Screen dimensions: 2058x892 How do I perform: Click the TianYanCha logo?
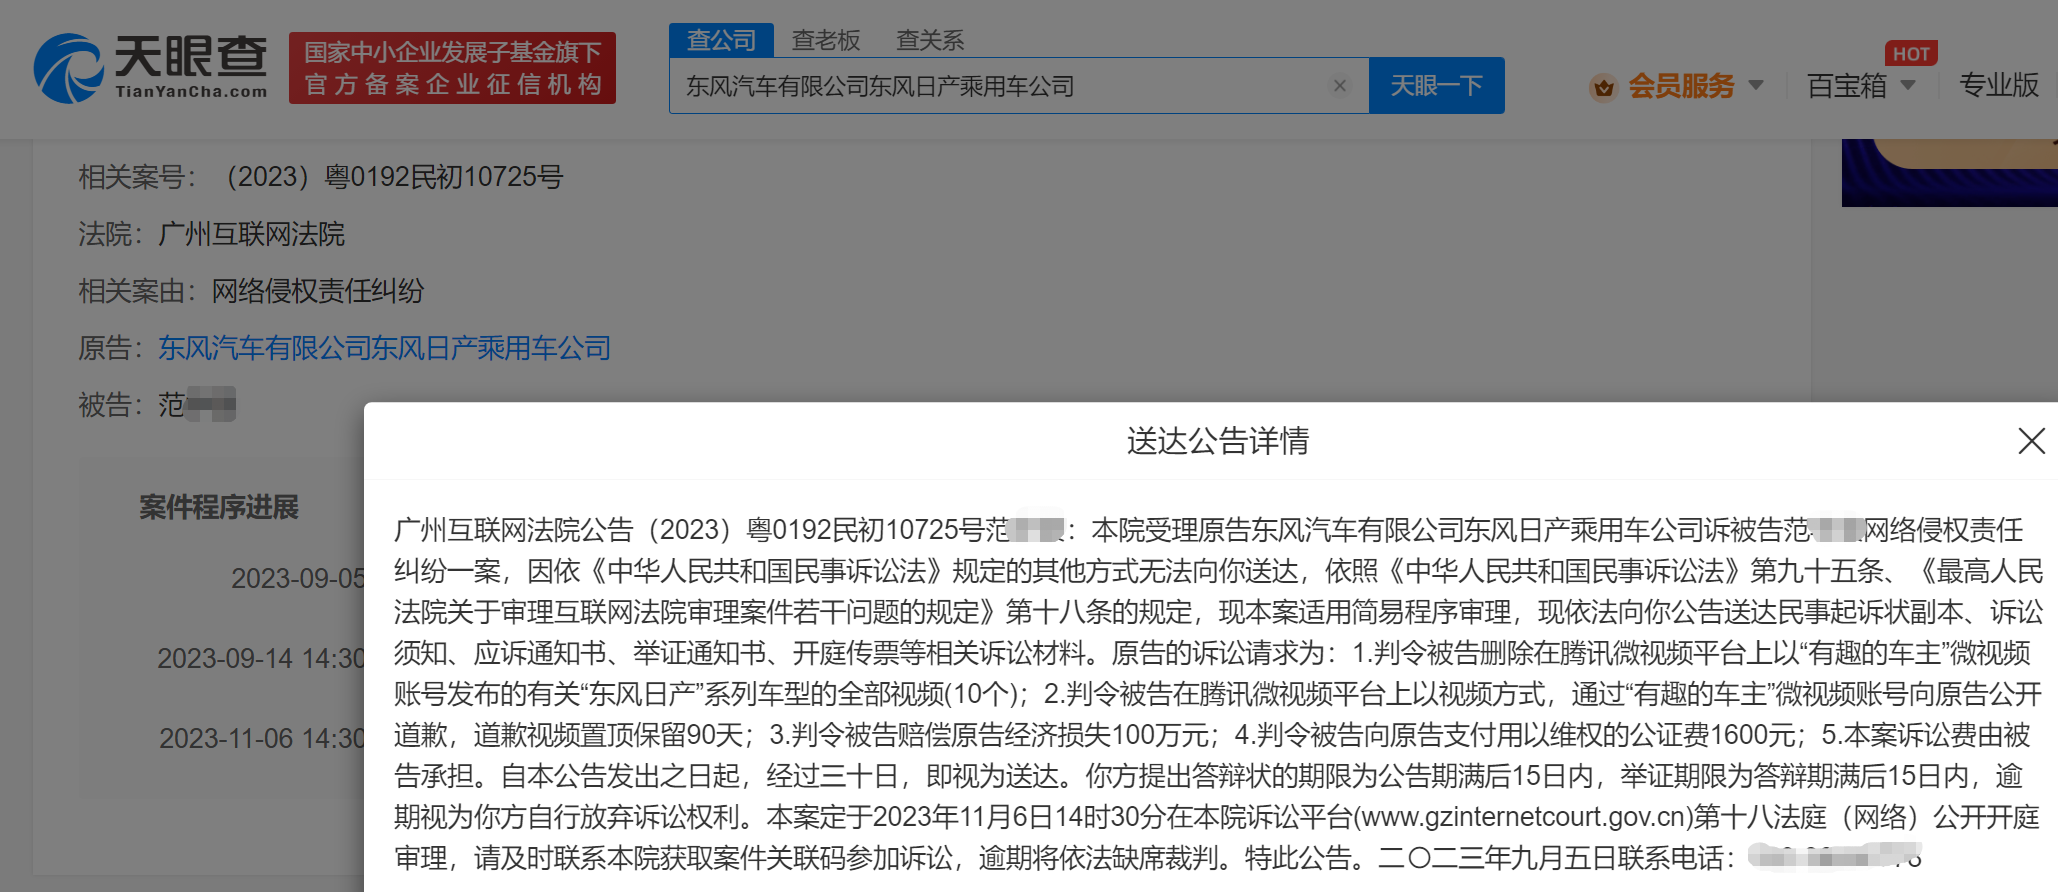point(151,68)
